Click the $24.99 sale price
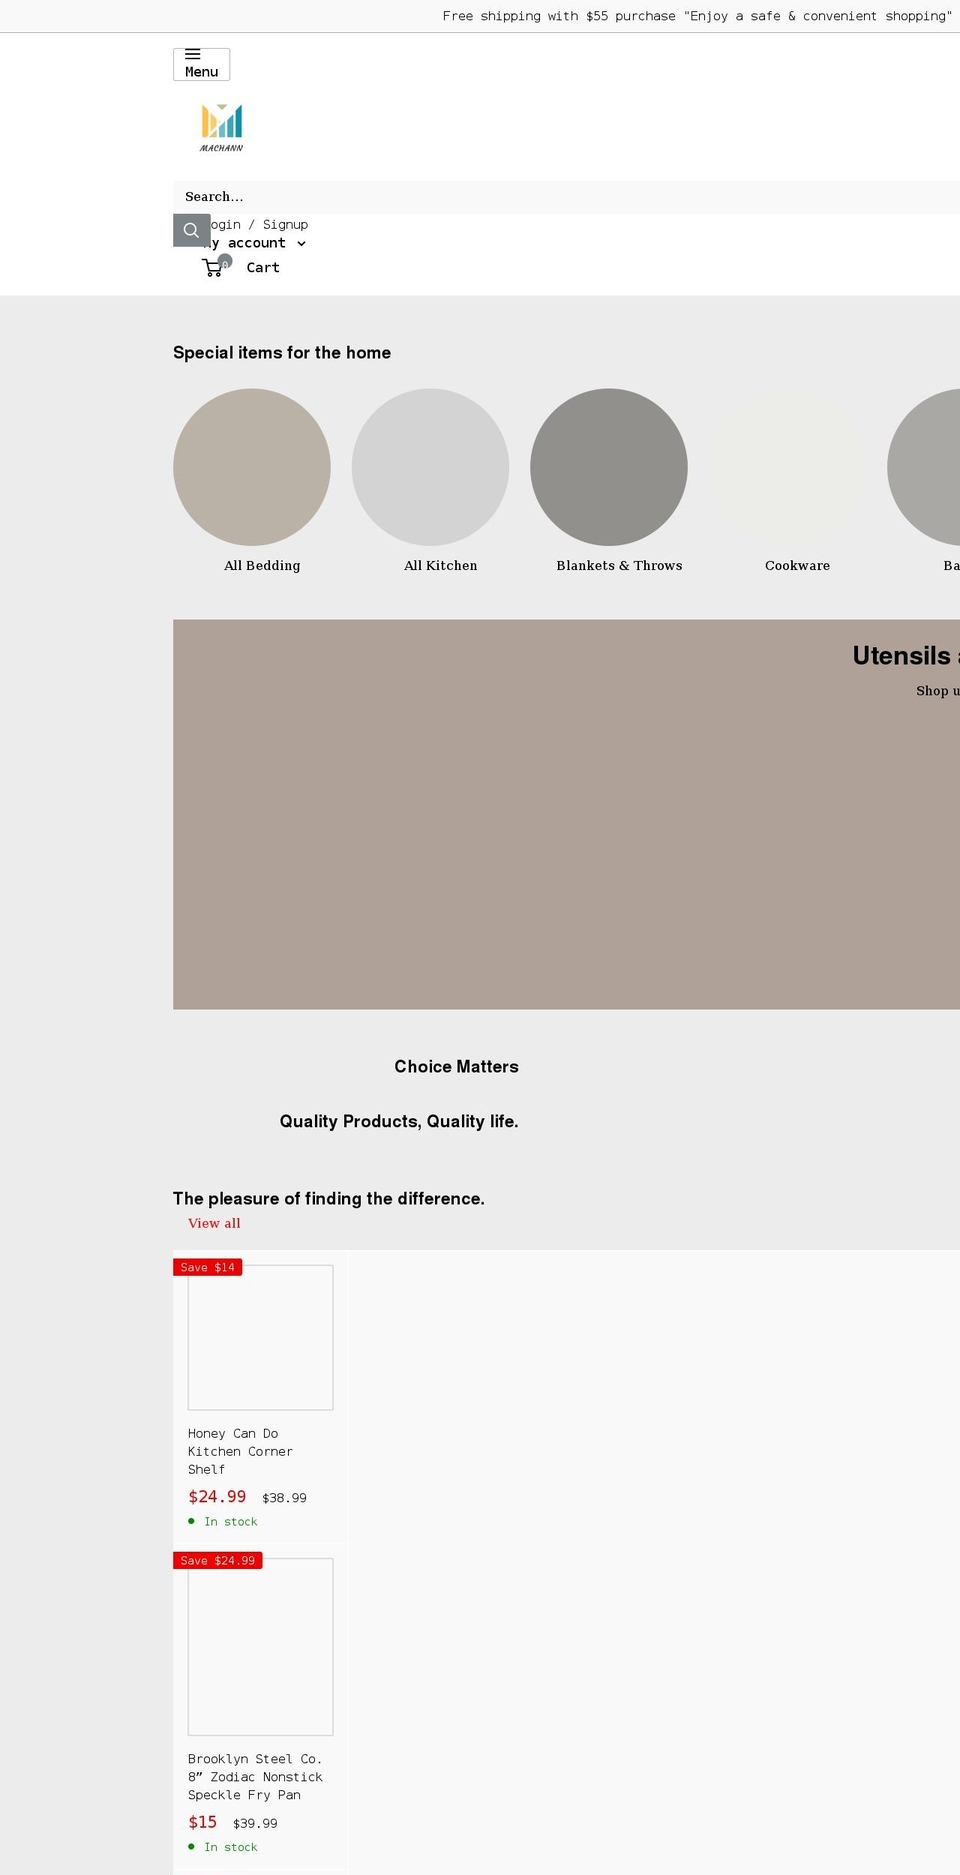This screenshot has height=1875, width=960. pos(217,1497)
